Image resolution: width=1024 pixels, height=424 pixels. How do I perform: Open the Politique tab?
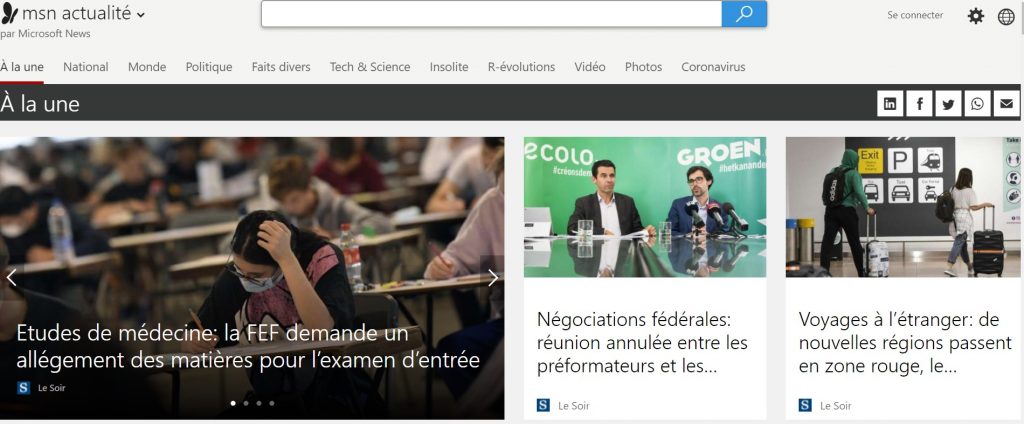(x=209, y=67)
